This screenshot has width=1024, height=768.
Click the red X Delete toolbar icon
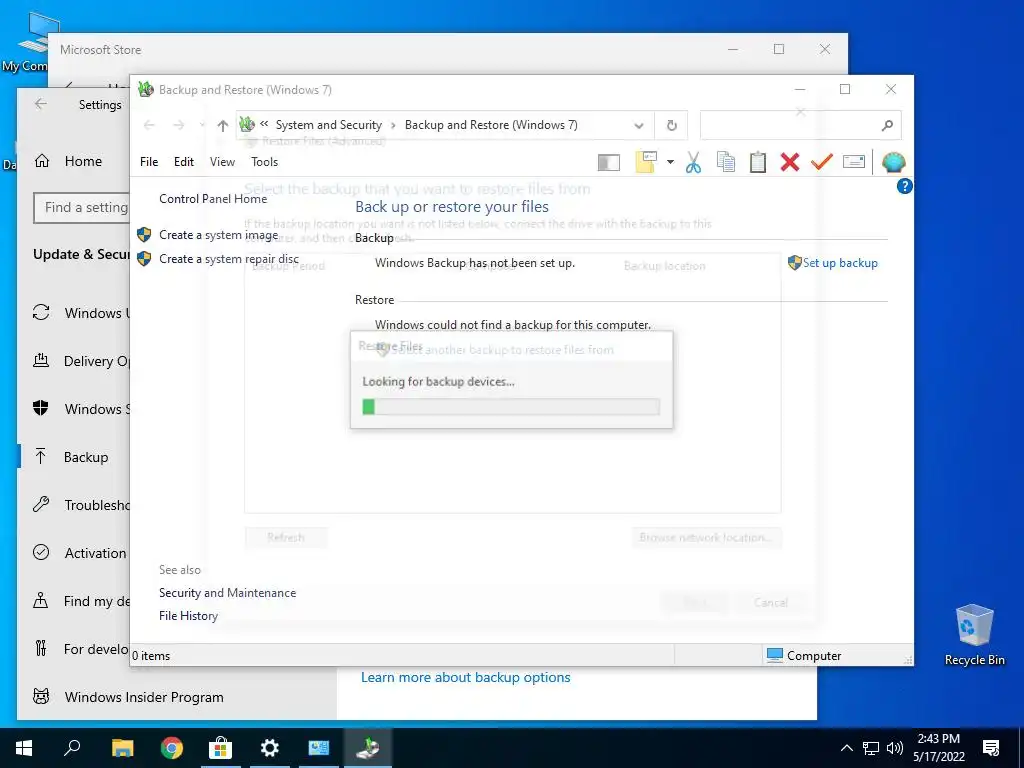(790, 162)
